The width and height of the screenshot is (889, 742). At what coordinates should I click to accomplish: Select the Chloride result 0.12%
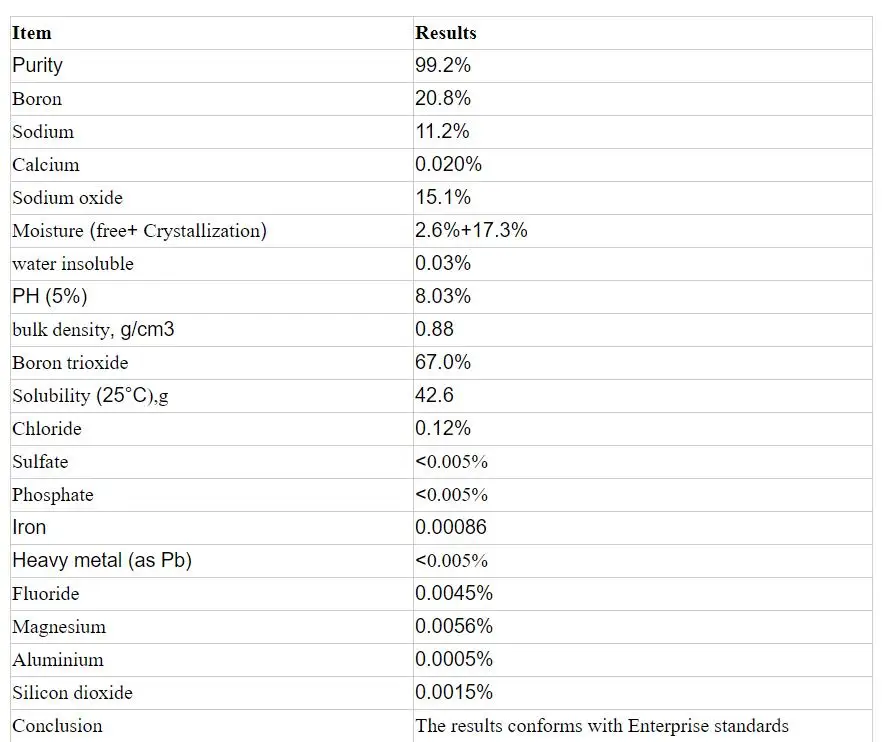point(443,428)
